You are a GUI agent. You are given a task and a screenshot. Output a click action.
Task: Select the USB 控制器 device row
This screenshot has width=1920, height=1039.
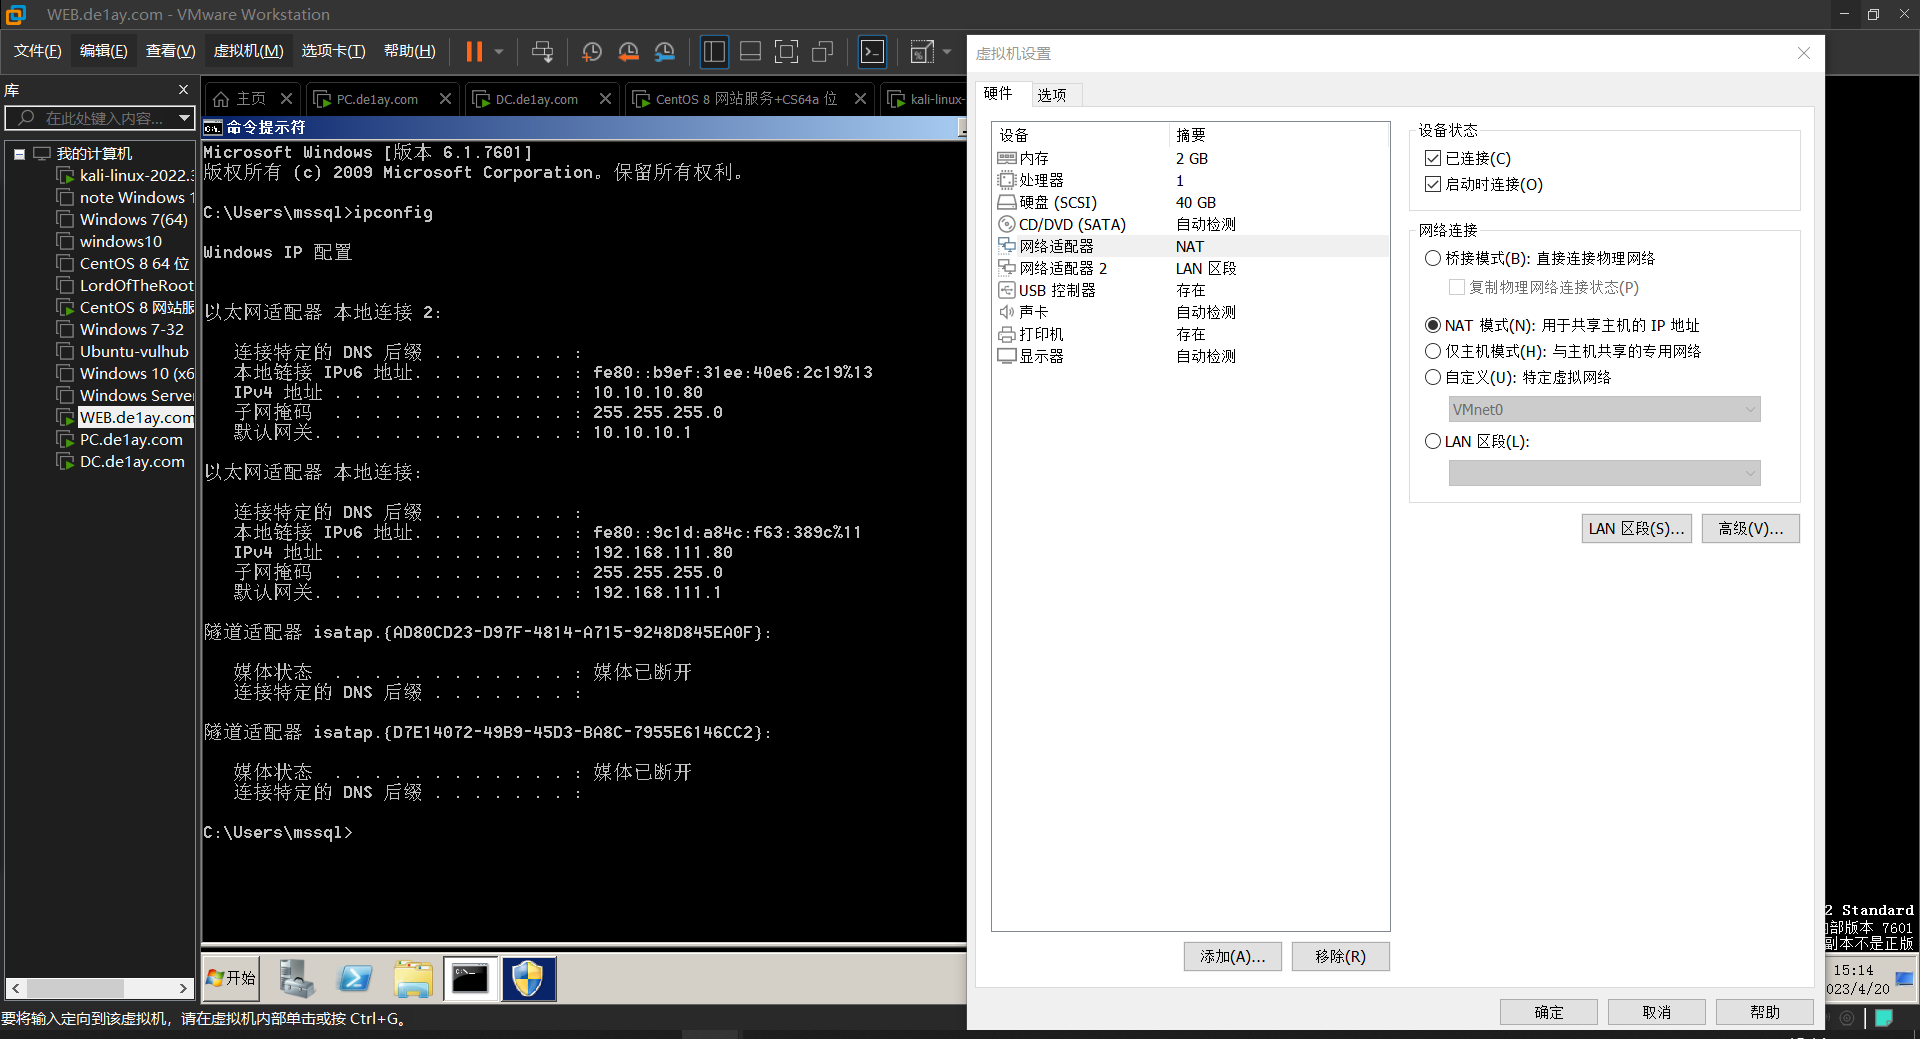tap(1190, 290)
